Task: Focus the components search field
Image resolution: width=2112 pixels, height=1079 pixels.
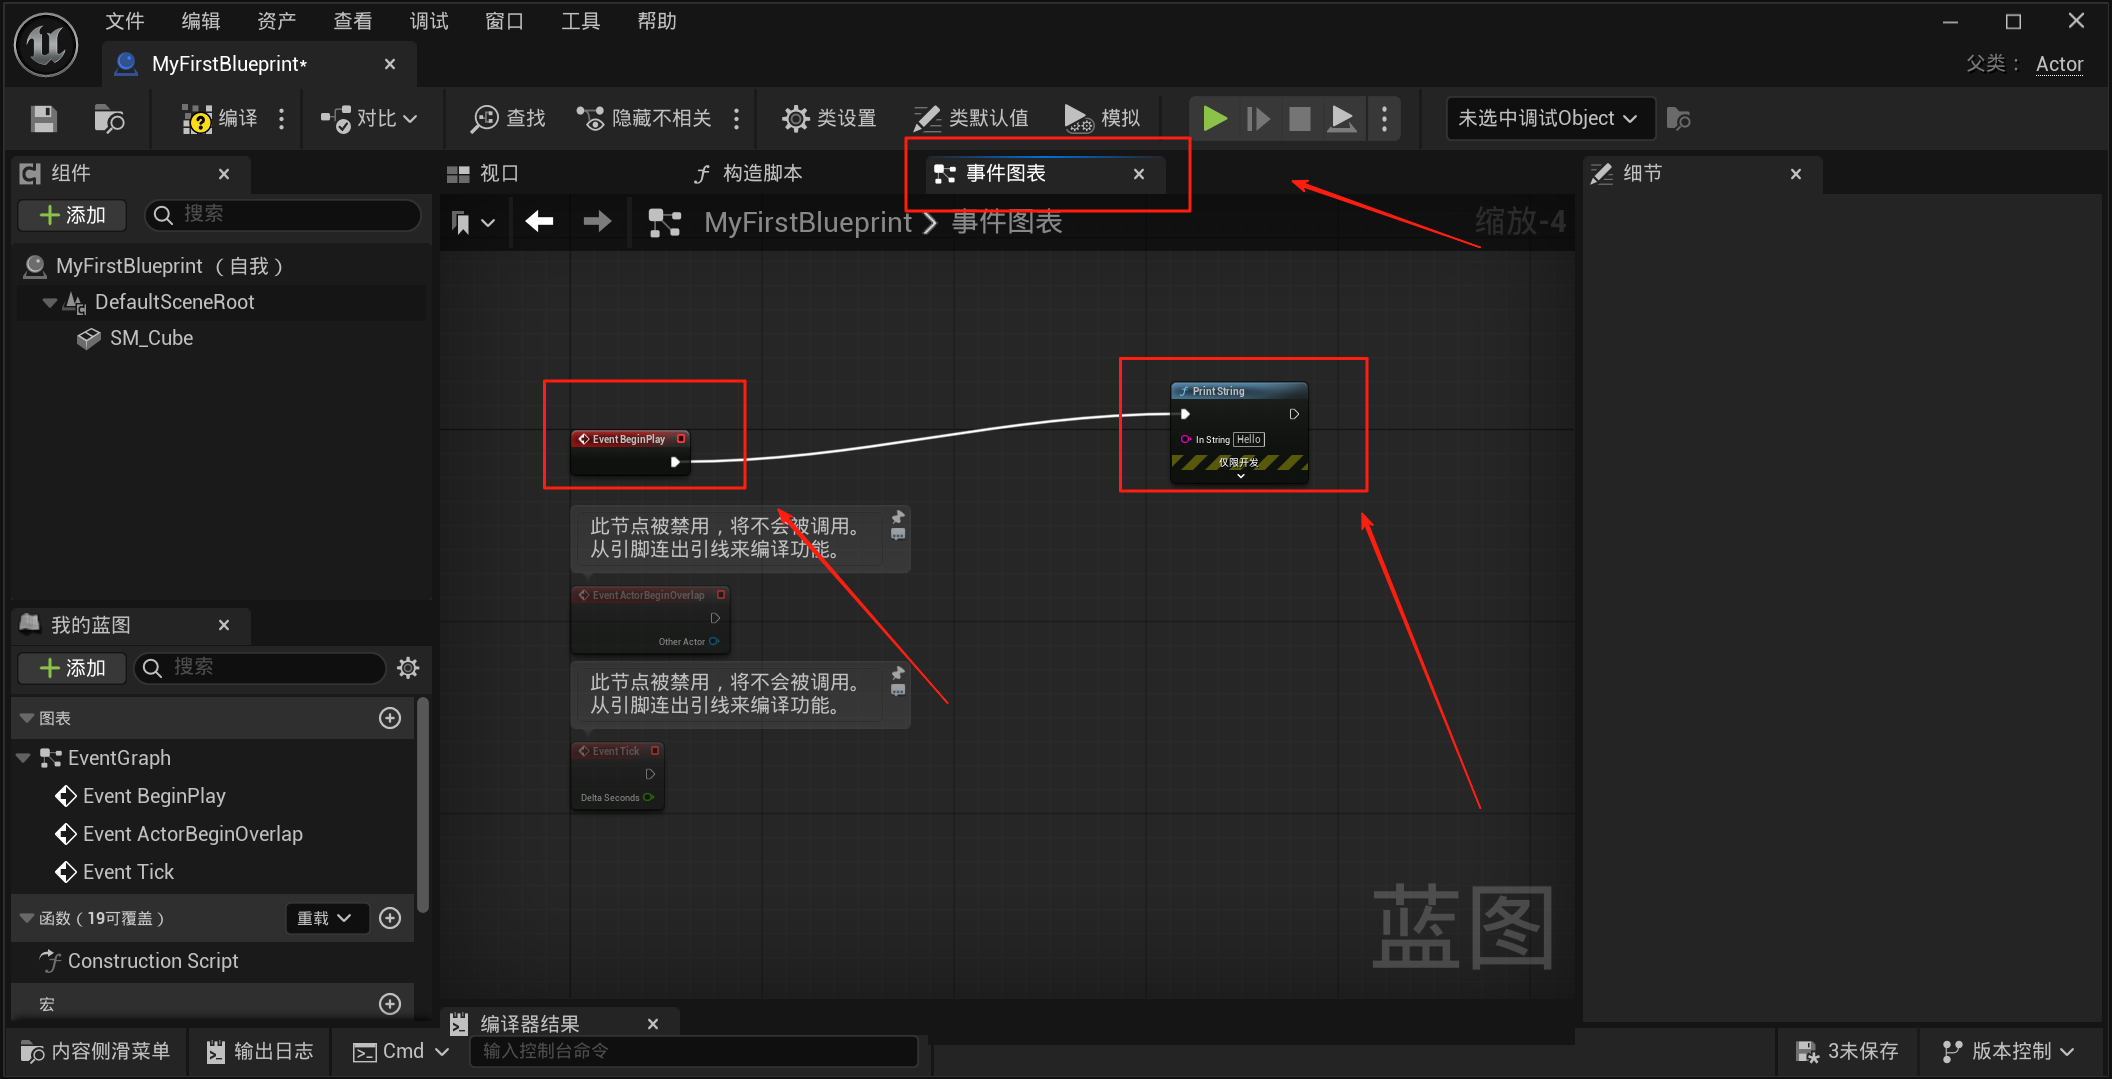Action: pyautogui.click(x=283, y=215)
